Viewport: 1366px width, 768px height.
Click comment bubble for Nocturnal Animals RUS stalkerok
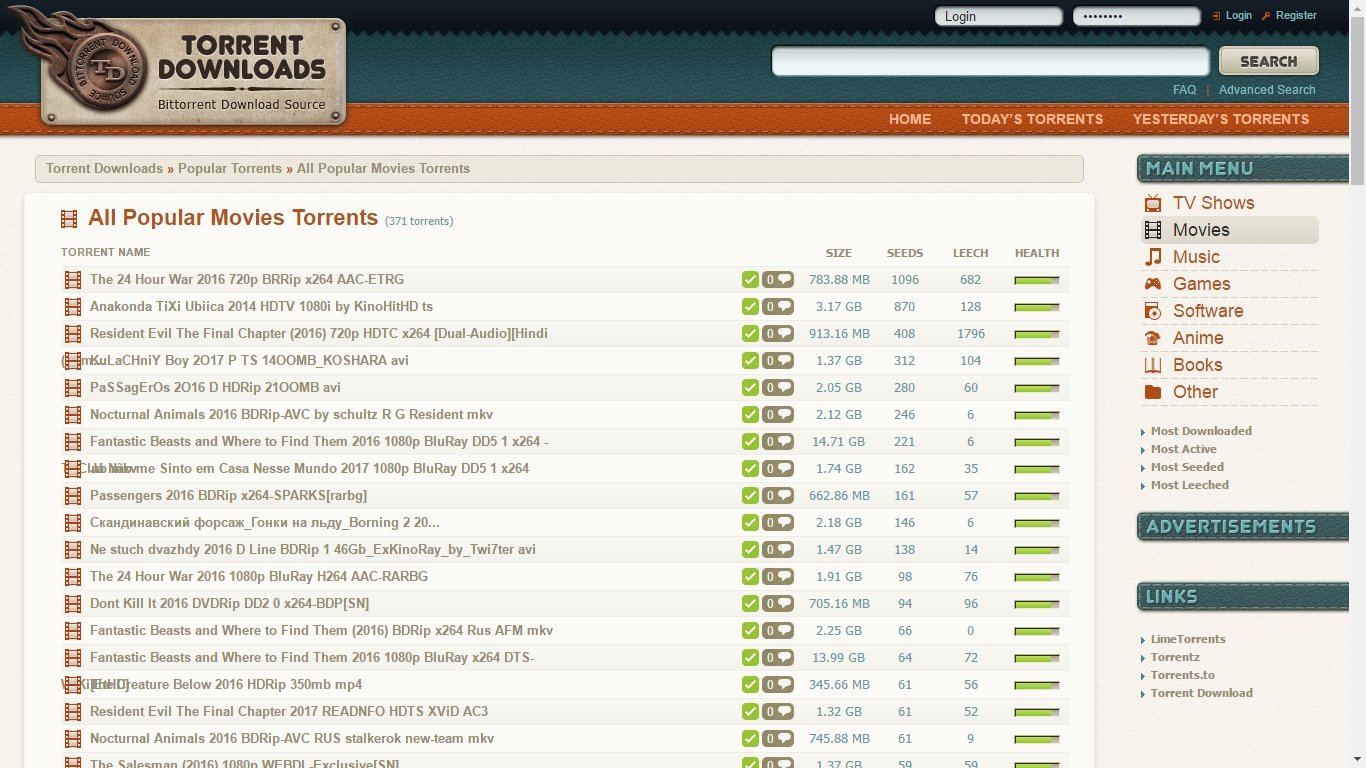[778, 739]
